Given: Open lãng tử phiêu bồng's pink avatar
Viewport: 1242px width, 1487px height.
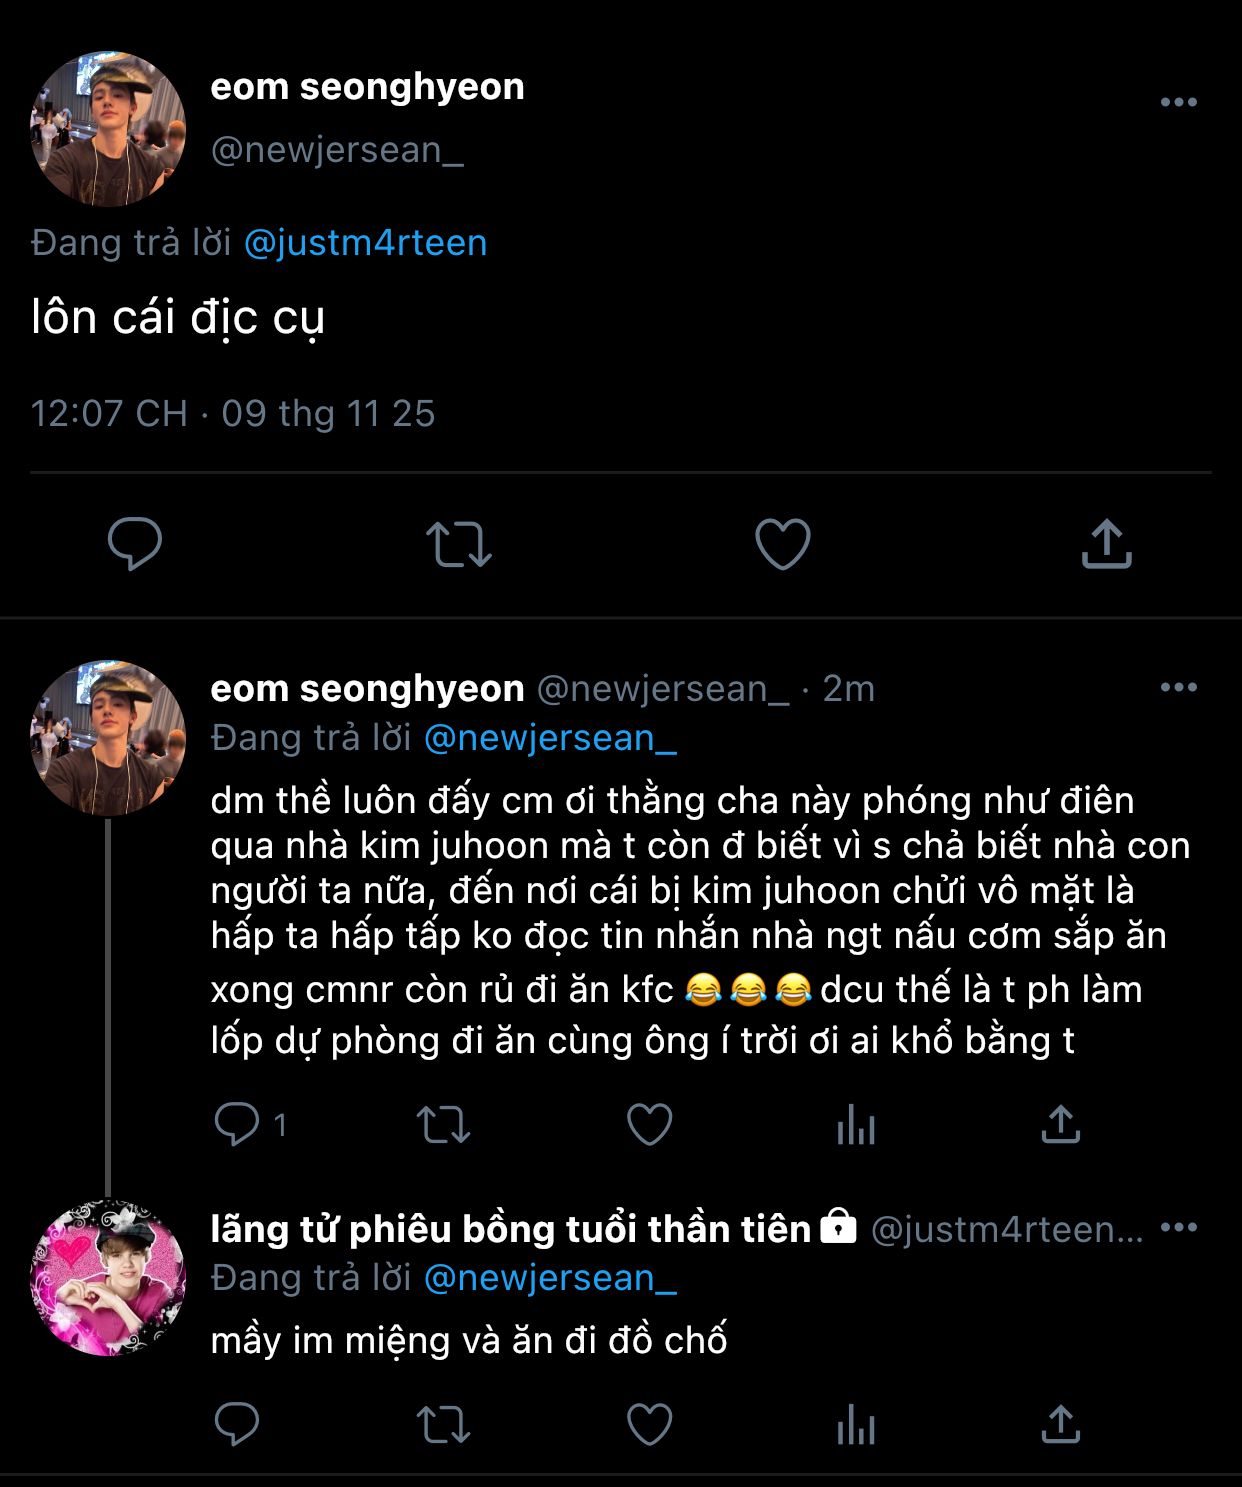Looking at the screenshot, I should coord(108,1277).
